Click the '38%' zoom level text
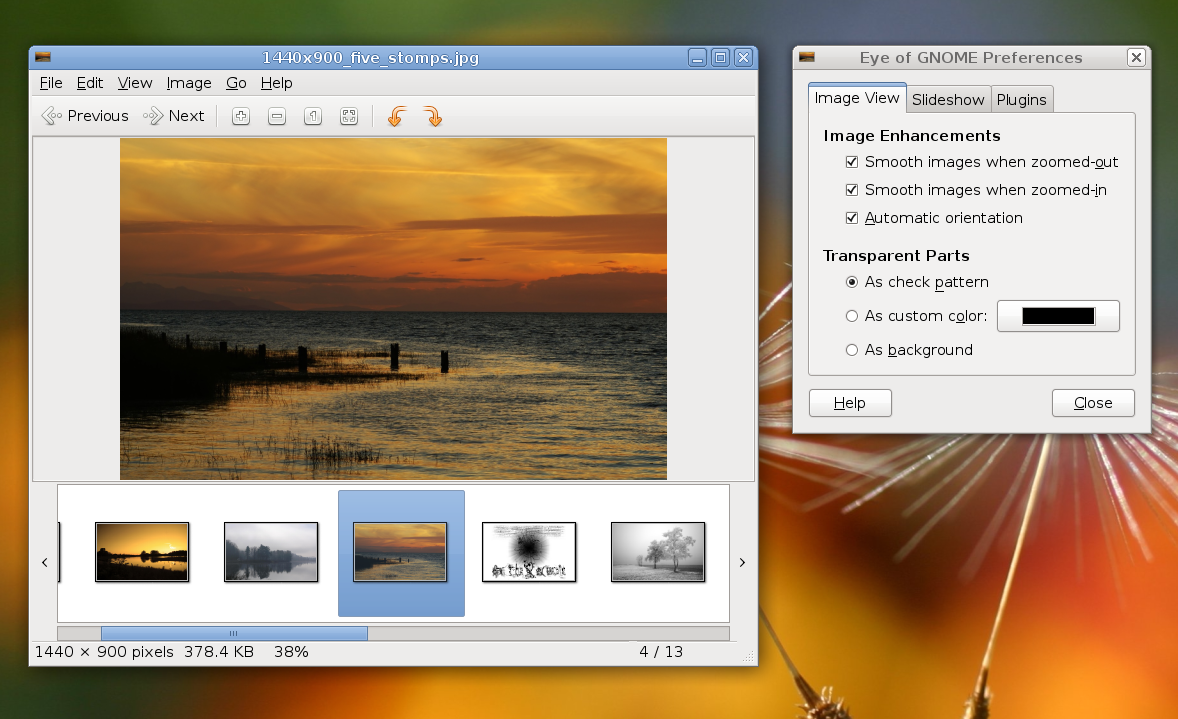The height and width of the screenshot is (719, 1178). coord(291,651)
